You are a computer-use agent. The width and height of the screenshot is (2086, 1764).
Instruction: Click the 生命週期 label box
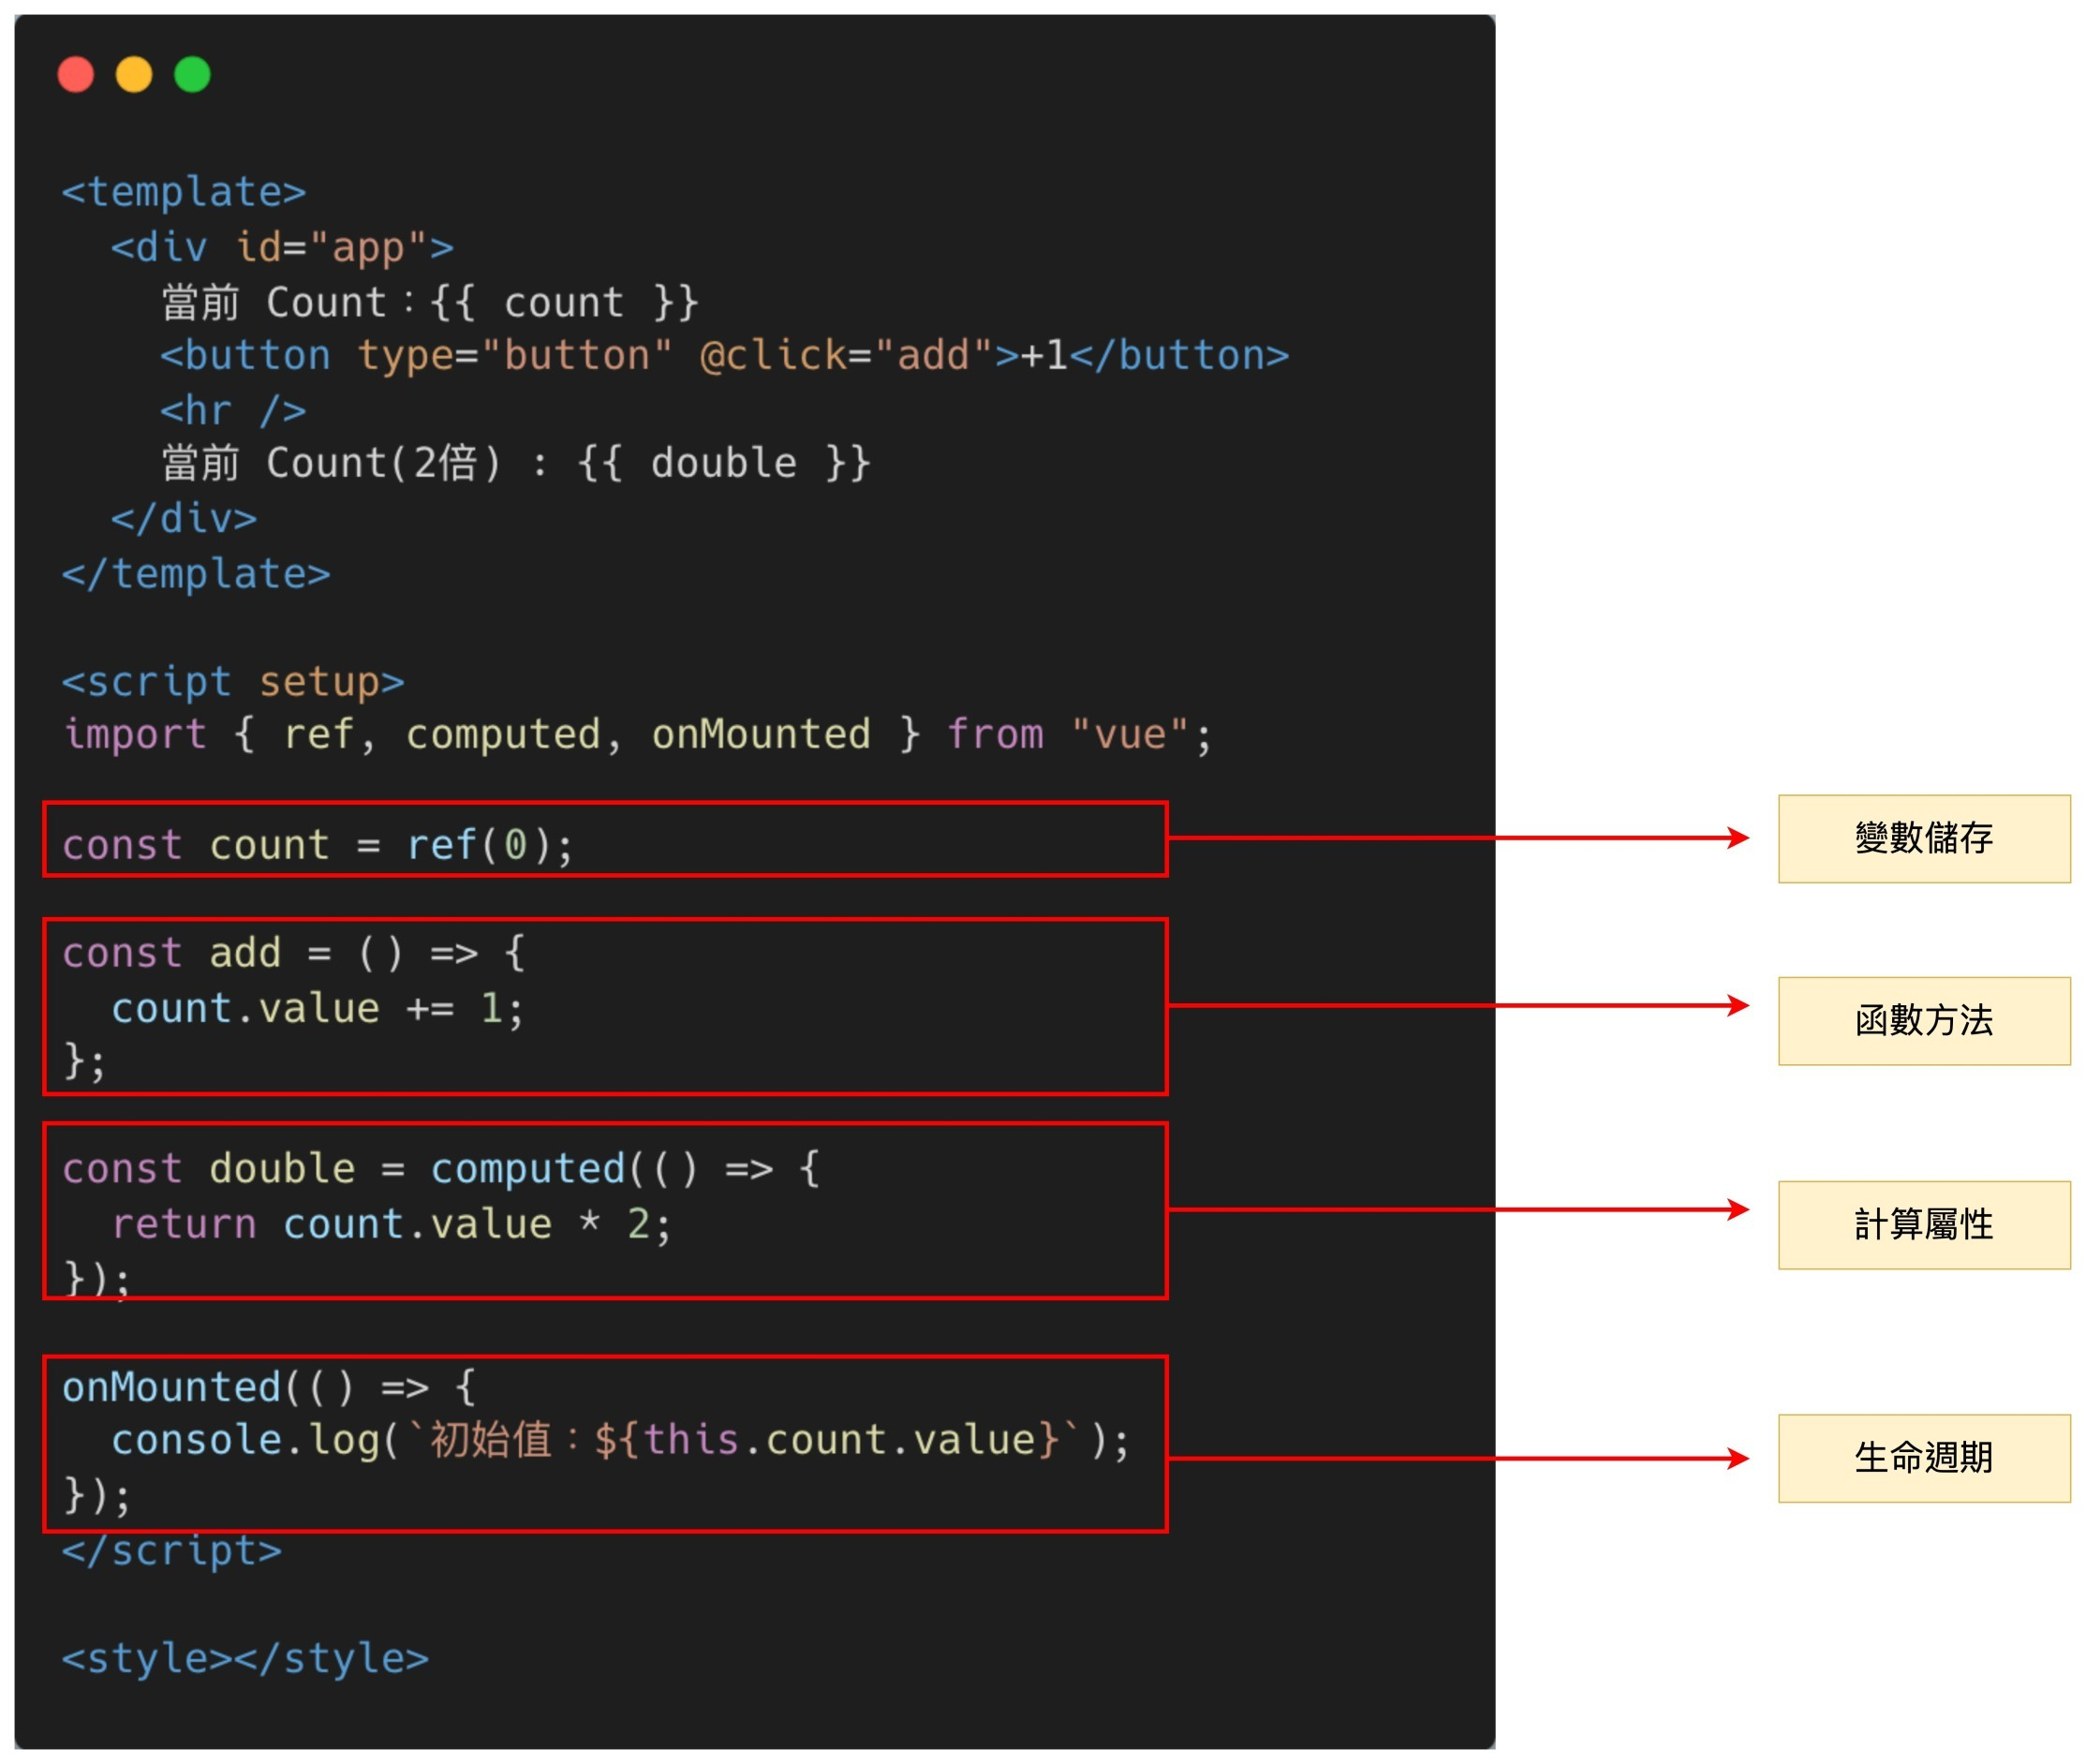pos(1926,1460)
